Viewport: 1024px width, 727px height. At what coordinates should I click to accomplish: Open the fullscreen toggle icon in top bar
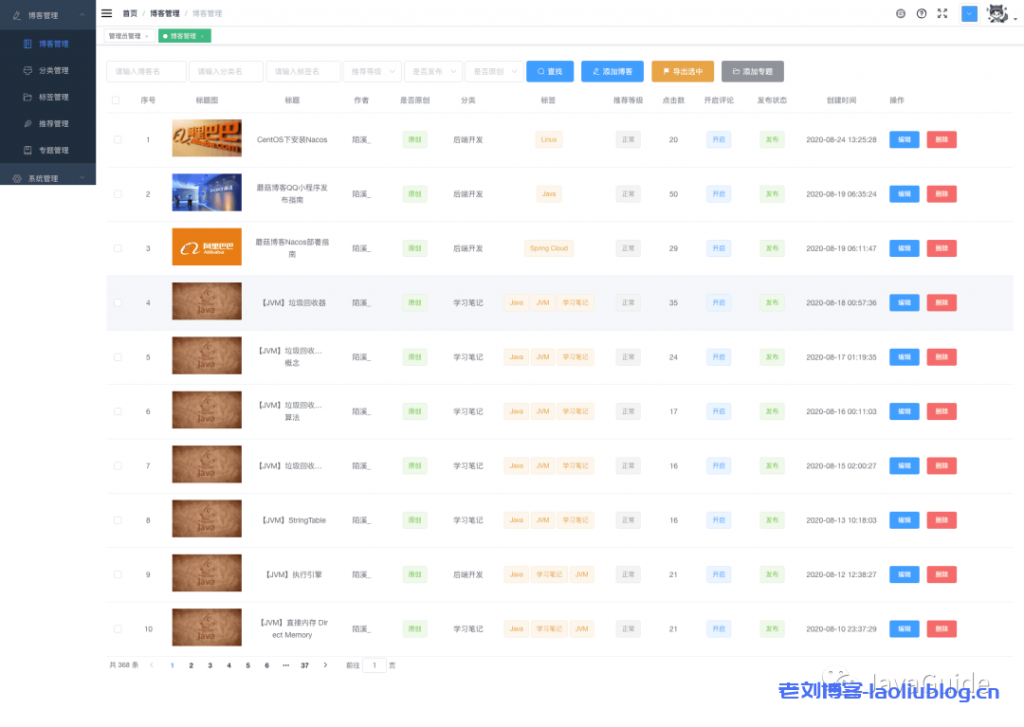942,14
